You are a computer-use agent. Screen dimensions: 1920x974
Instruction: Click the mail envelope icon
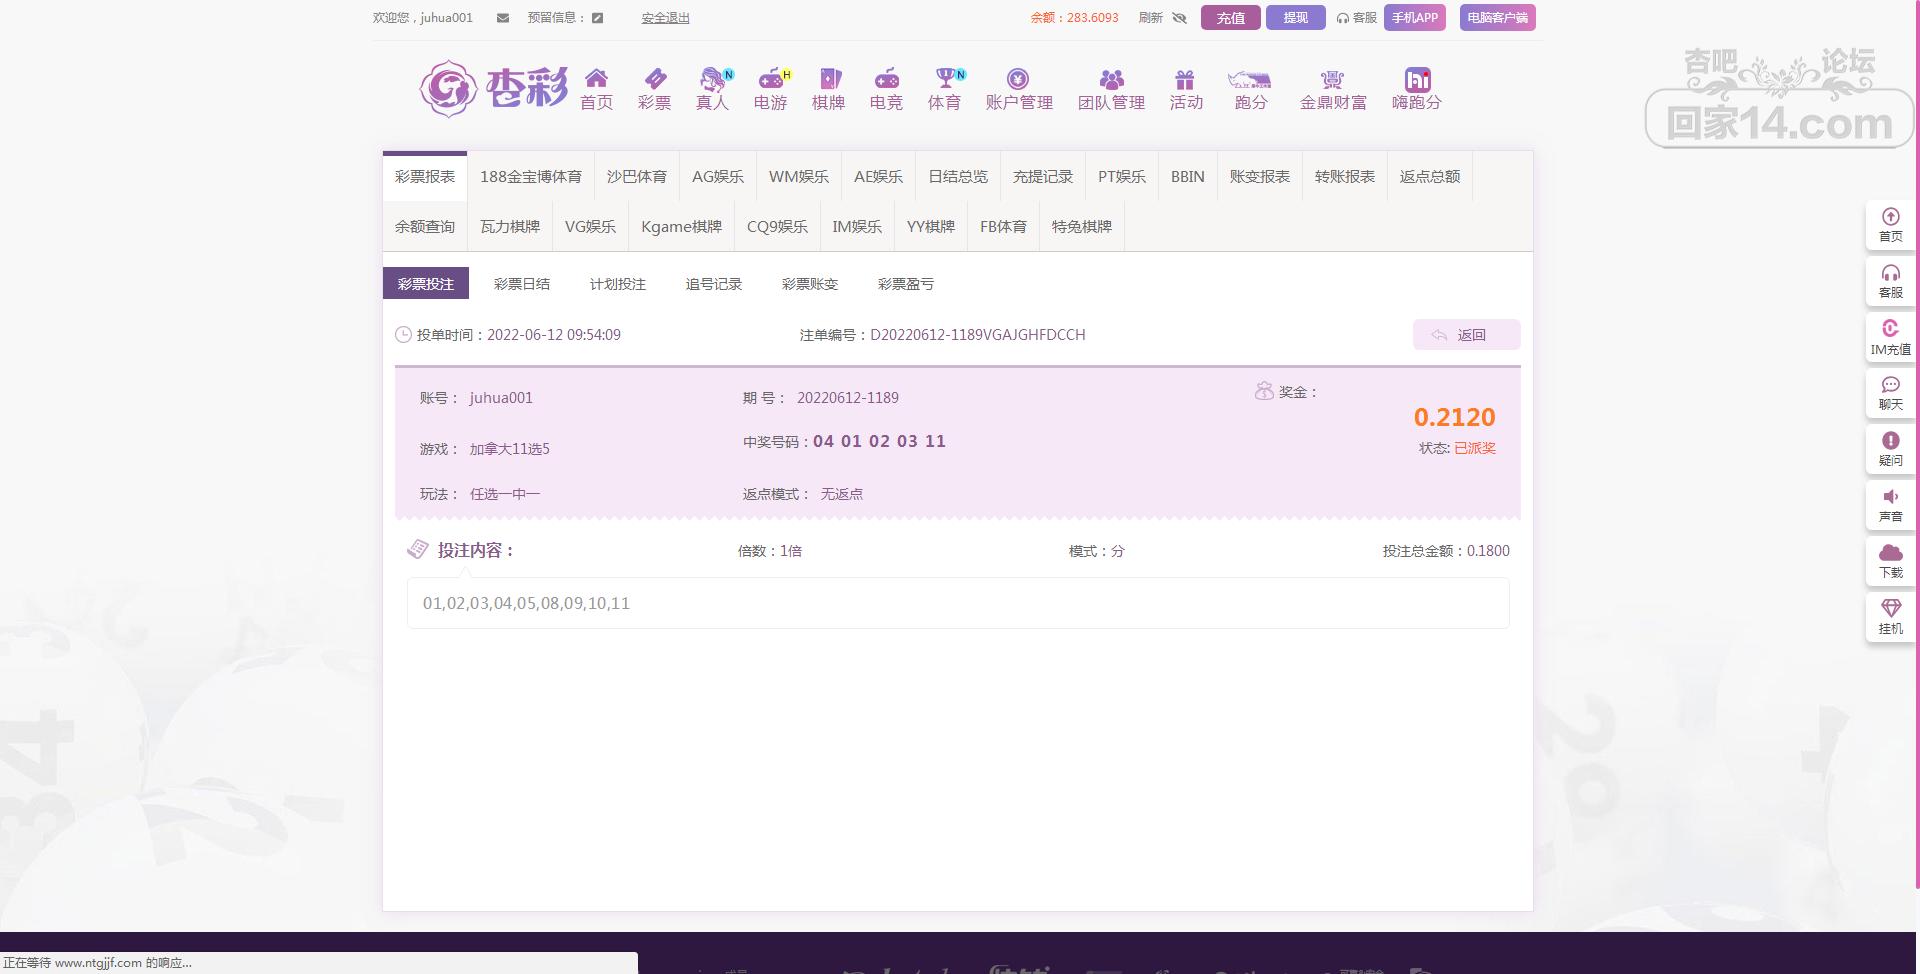(x=503, y=18)
